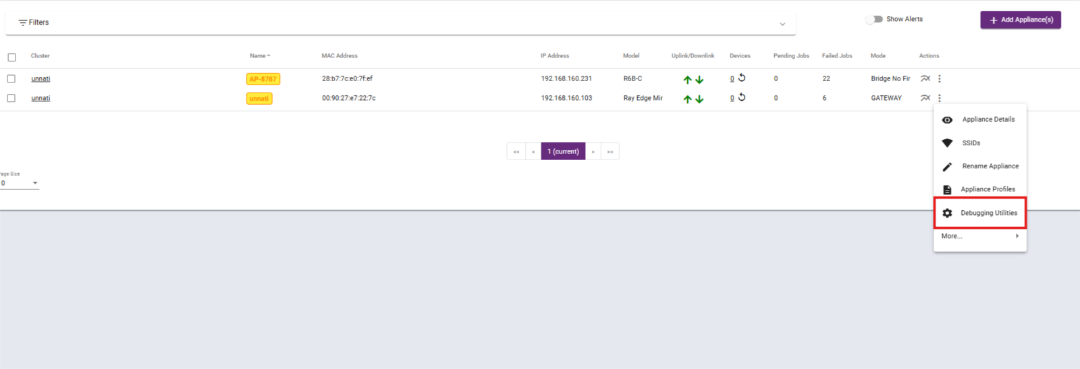This screenshot has width=1080, height=369.
Task: Toggle the Show Alerts switch
Action: click(874, 19)
